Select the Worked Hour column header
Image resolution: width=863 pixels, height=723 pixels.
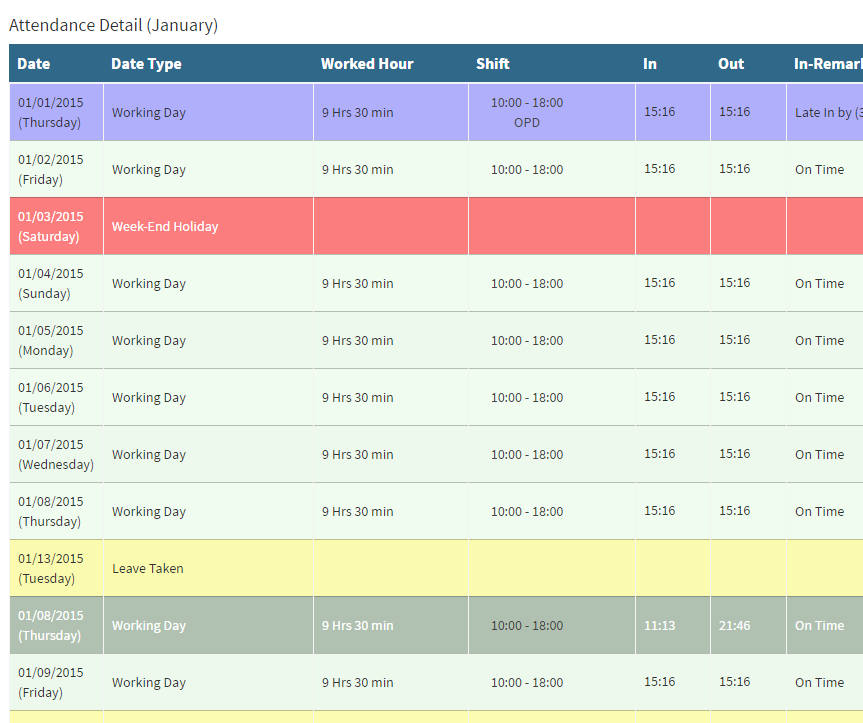coord(367,64)
